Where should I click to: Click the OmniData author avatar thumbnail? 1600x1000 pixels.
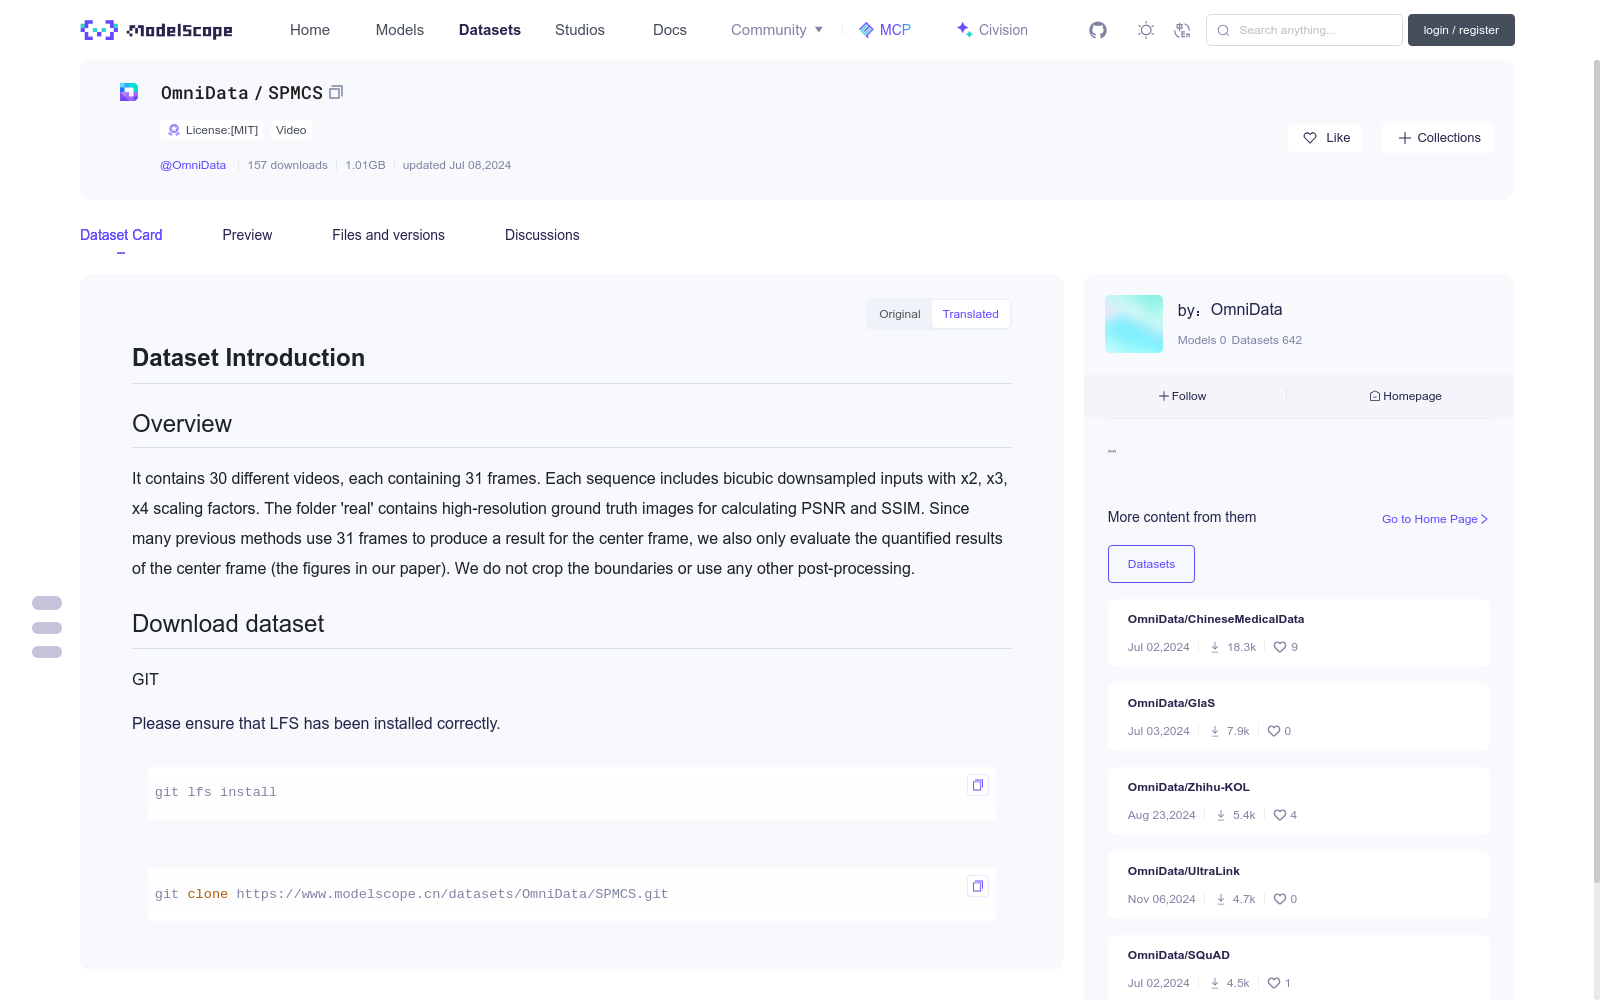(1134, 324)
